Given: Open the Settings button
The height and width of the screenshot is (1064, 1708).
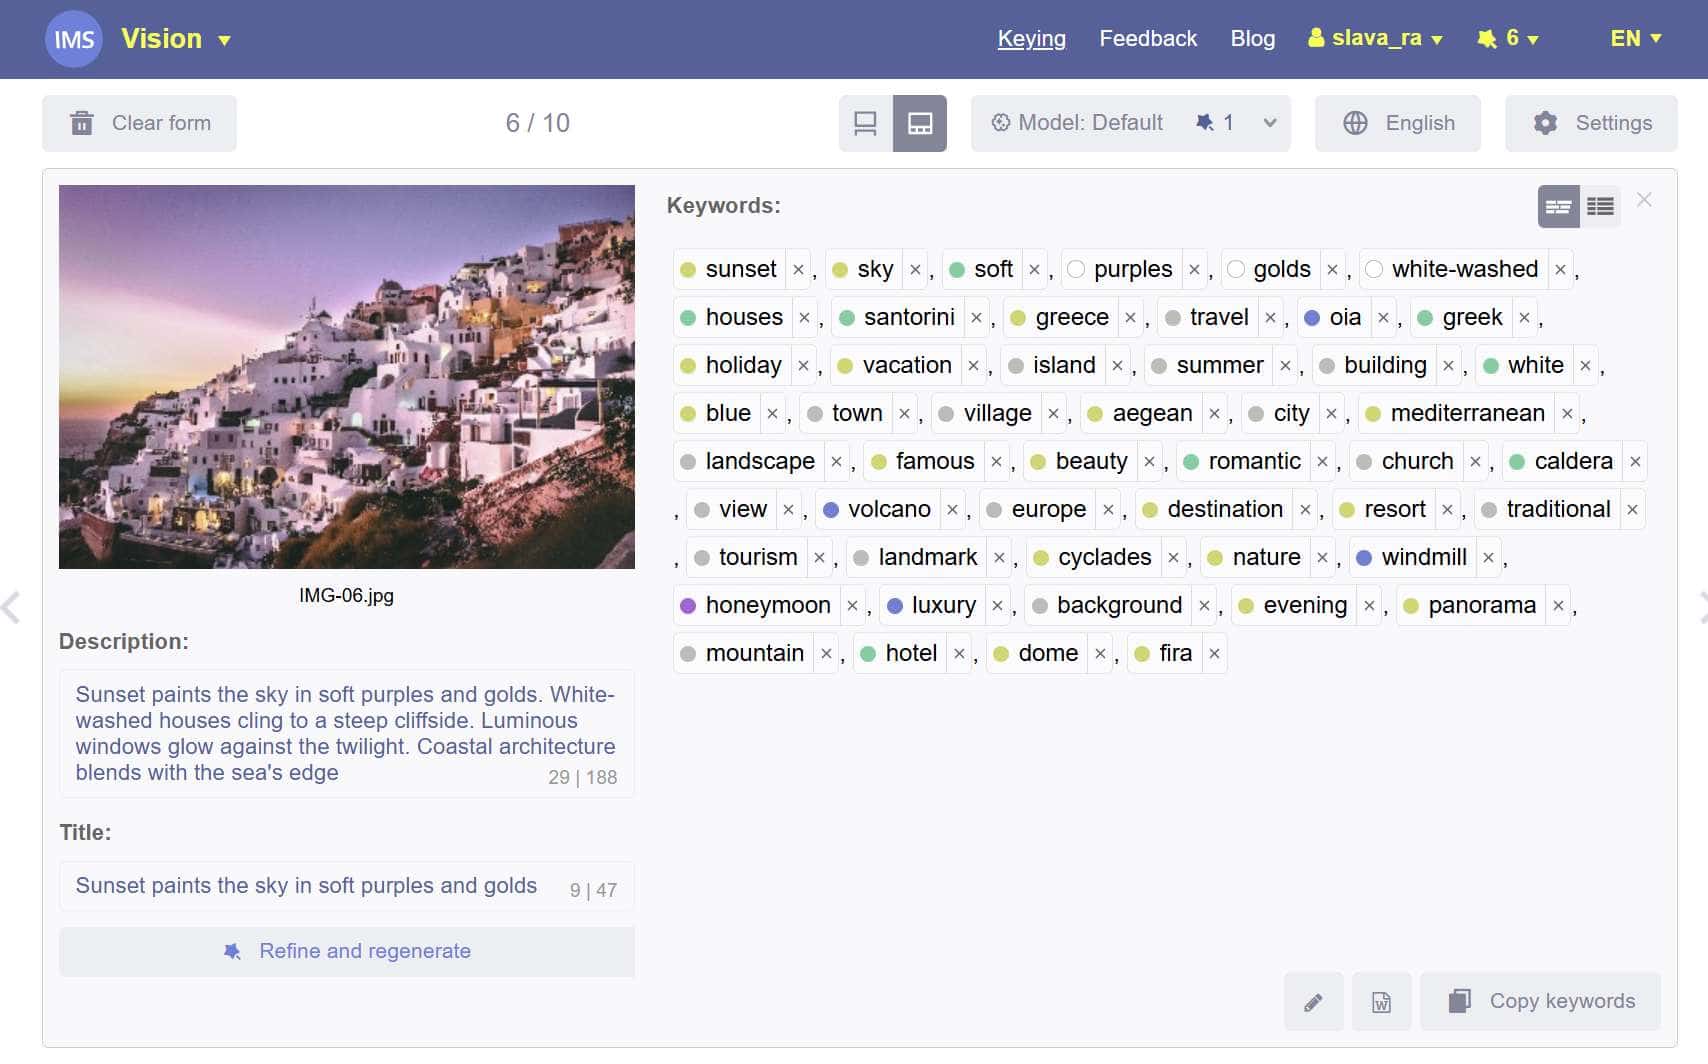Looking at the screenshot, I should tap(1591, 123).
